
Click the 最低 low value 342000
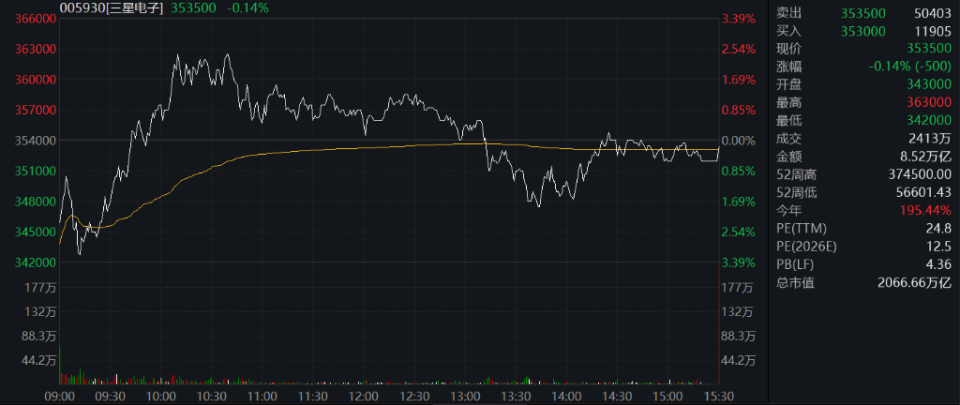pos(929,121)
